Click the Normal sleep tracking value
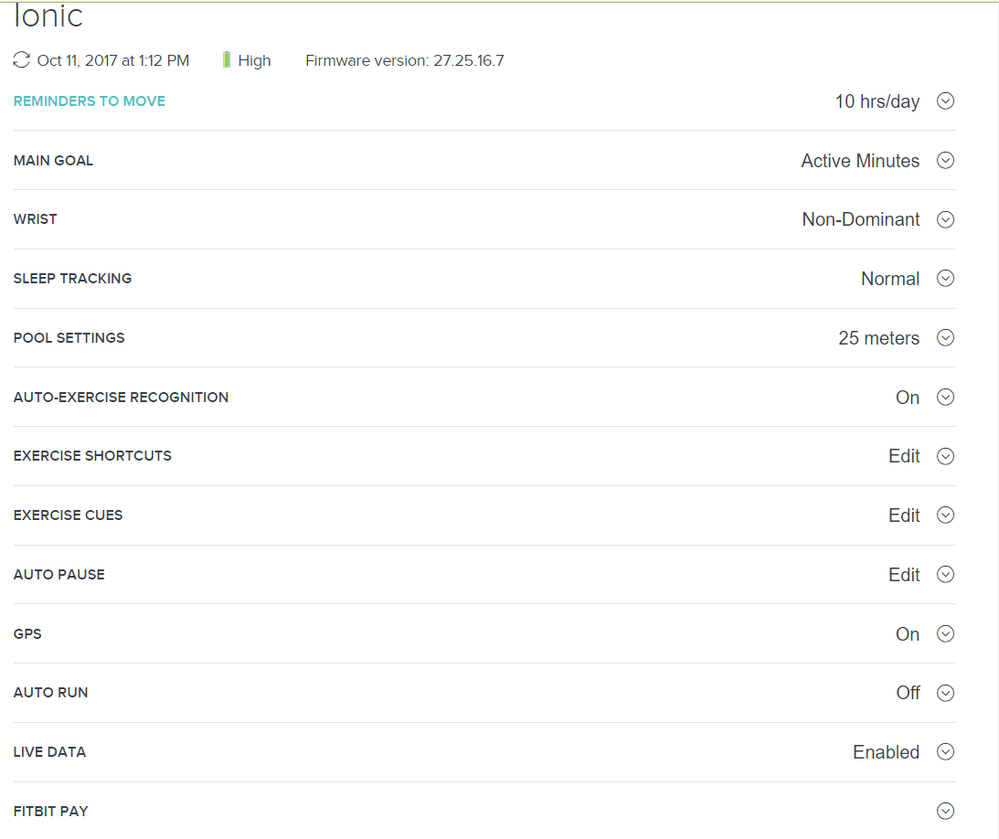 click(x=890, y=278)
